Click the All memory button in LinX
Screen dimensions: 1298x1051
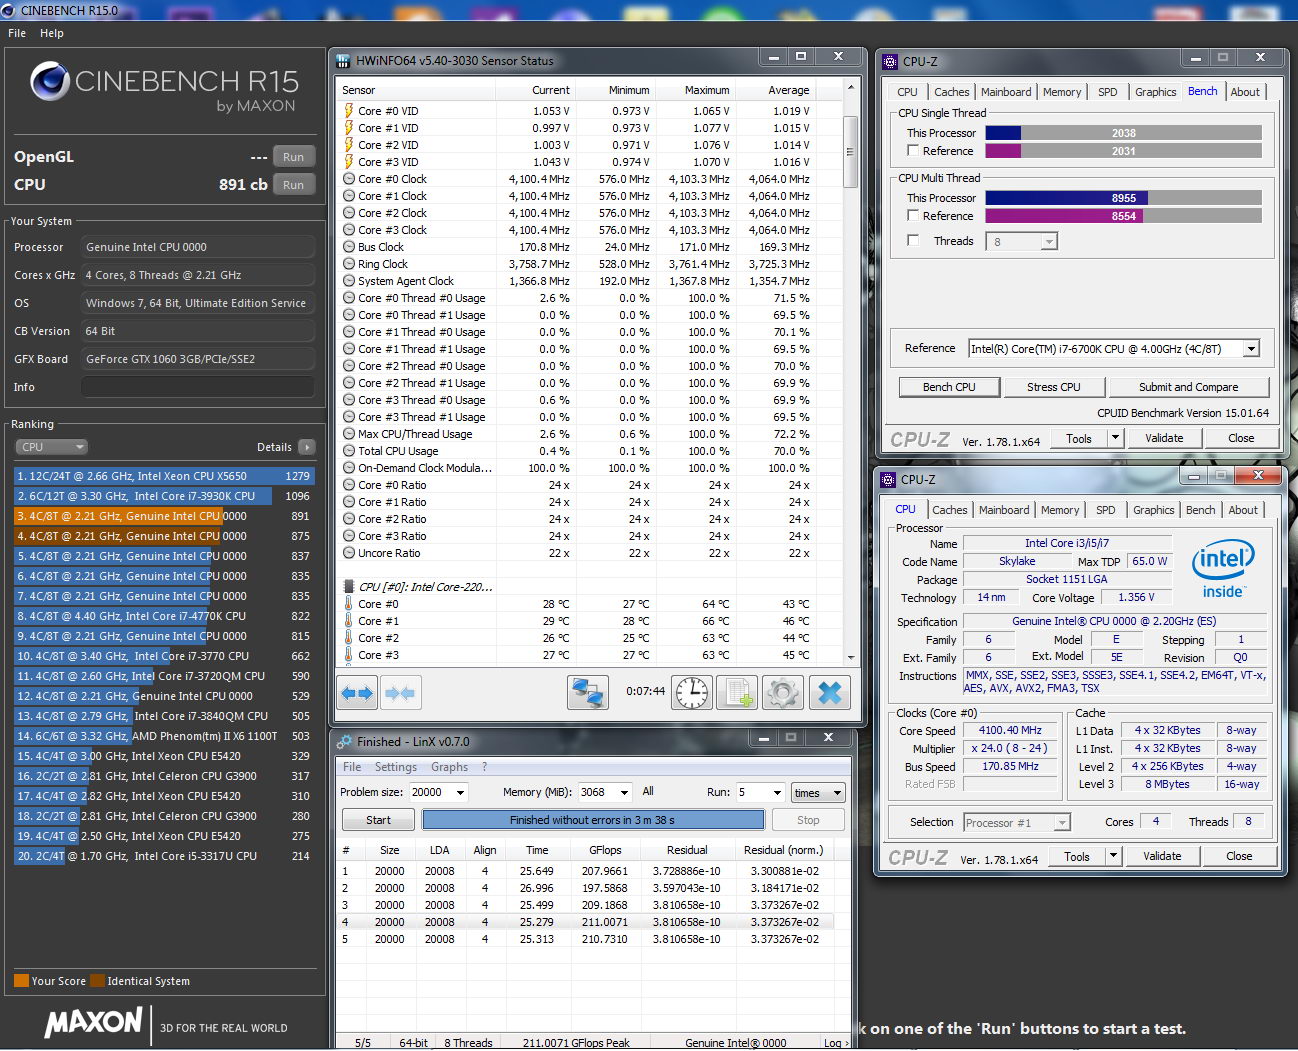(x=648, y=791)
